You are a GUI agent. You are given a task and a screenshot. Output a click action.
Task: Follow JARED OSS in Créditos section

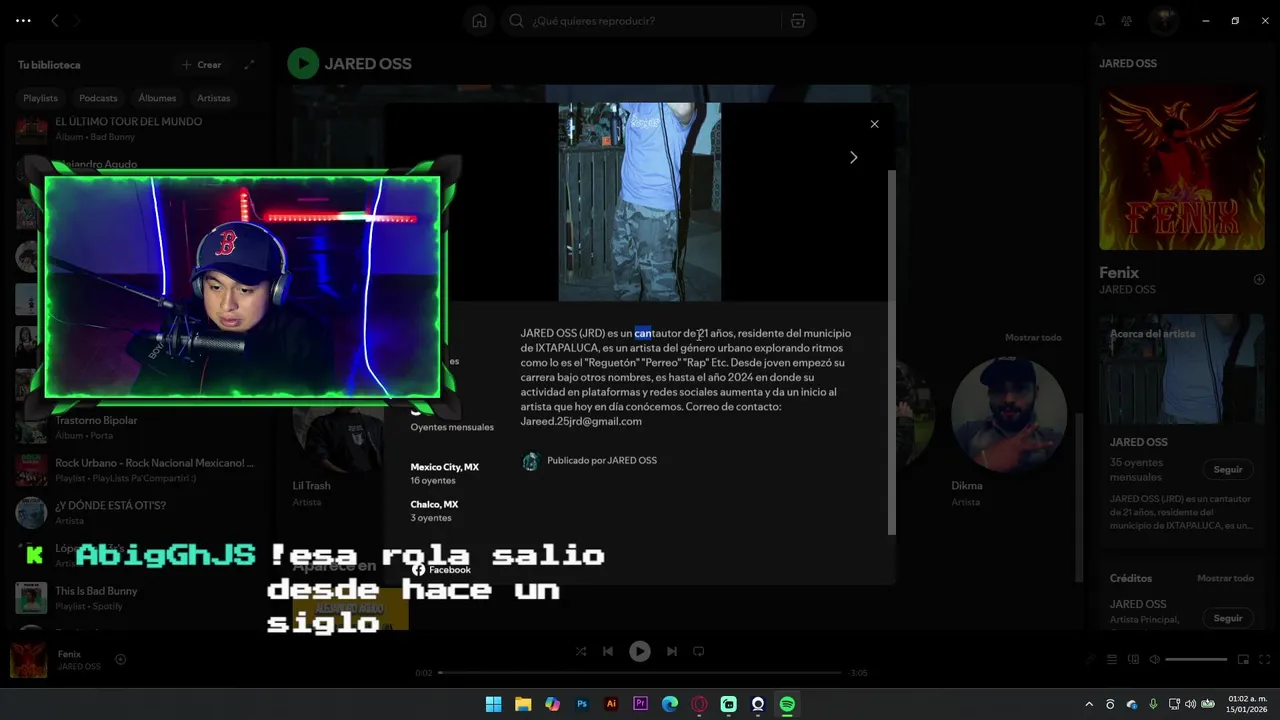1227,619
